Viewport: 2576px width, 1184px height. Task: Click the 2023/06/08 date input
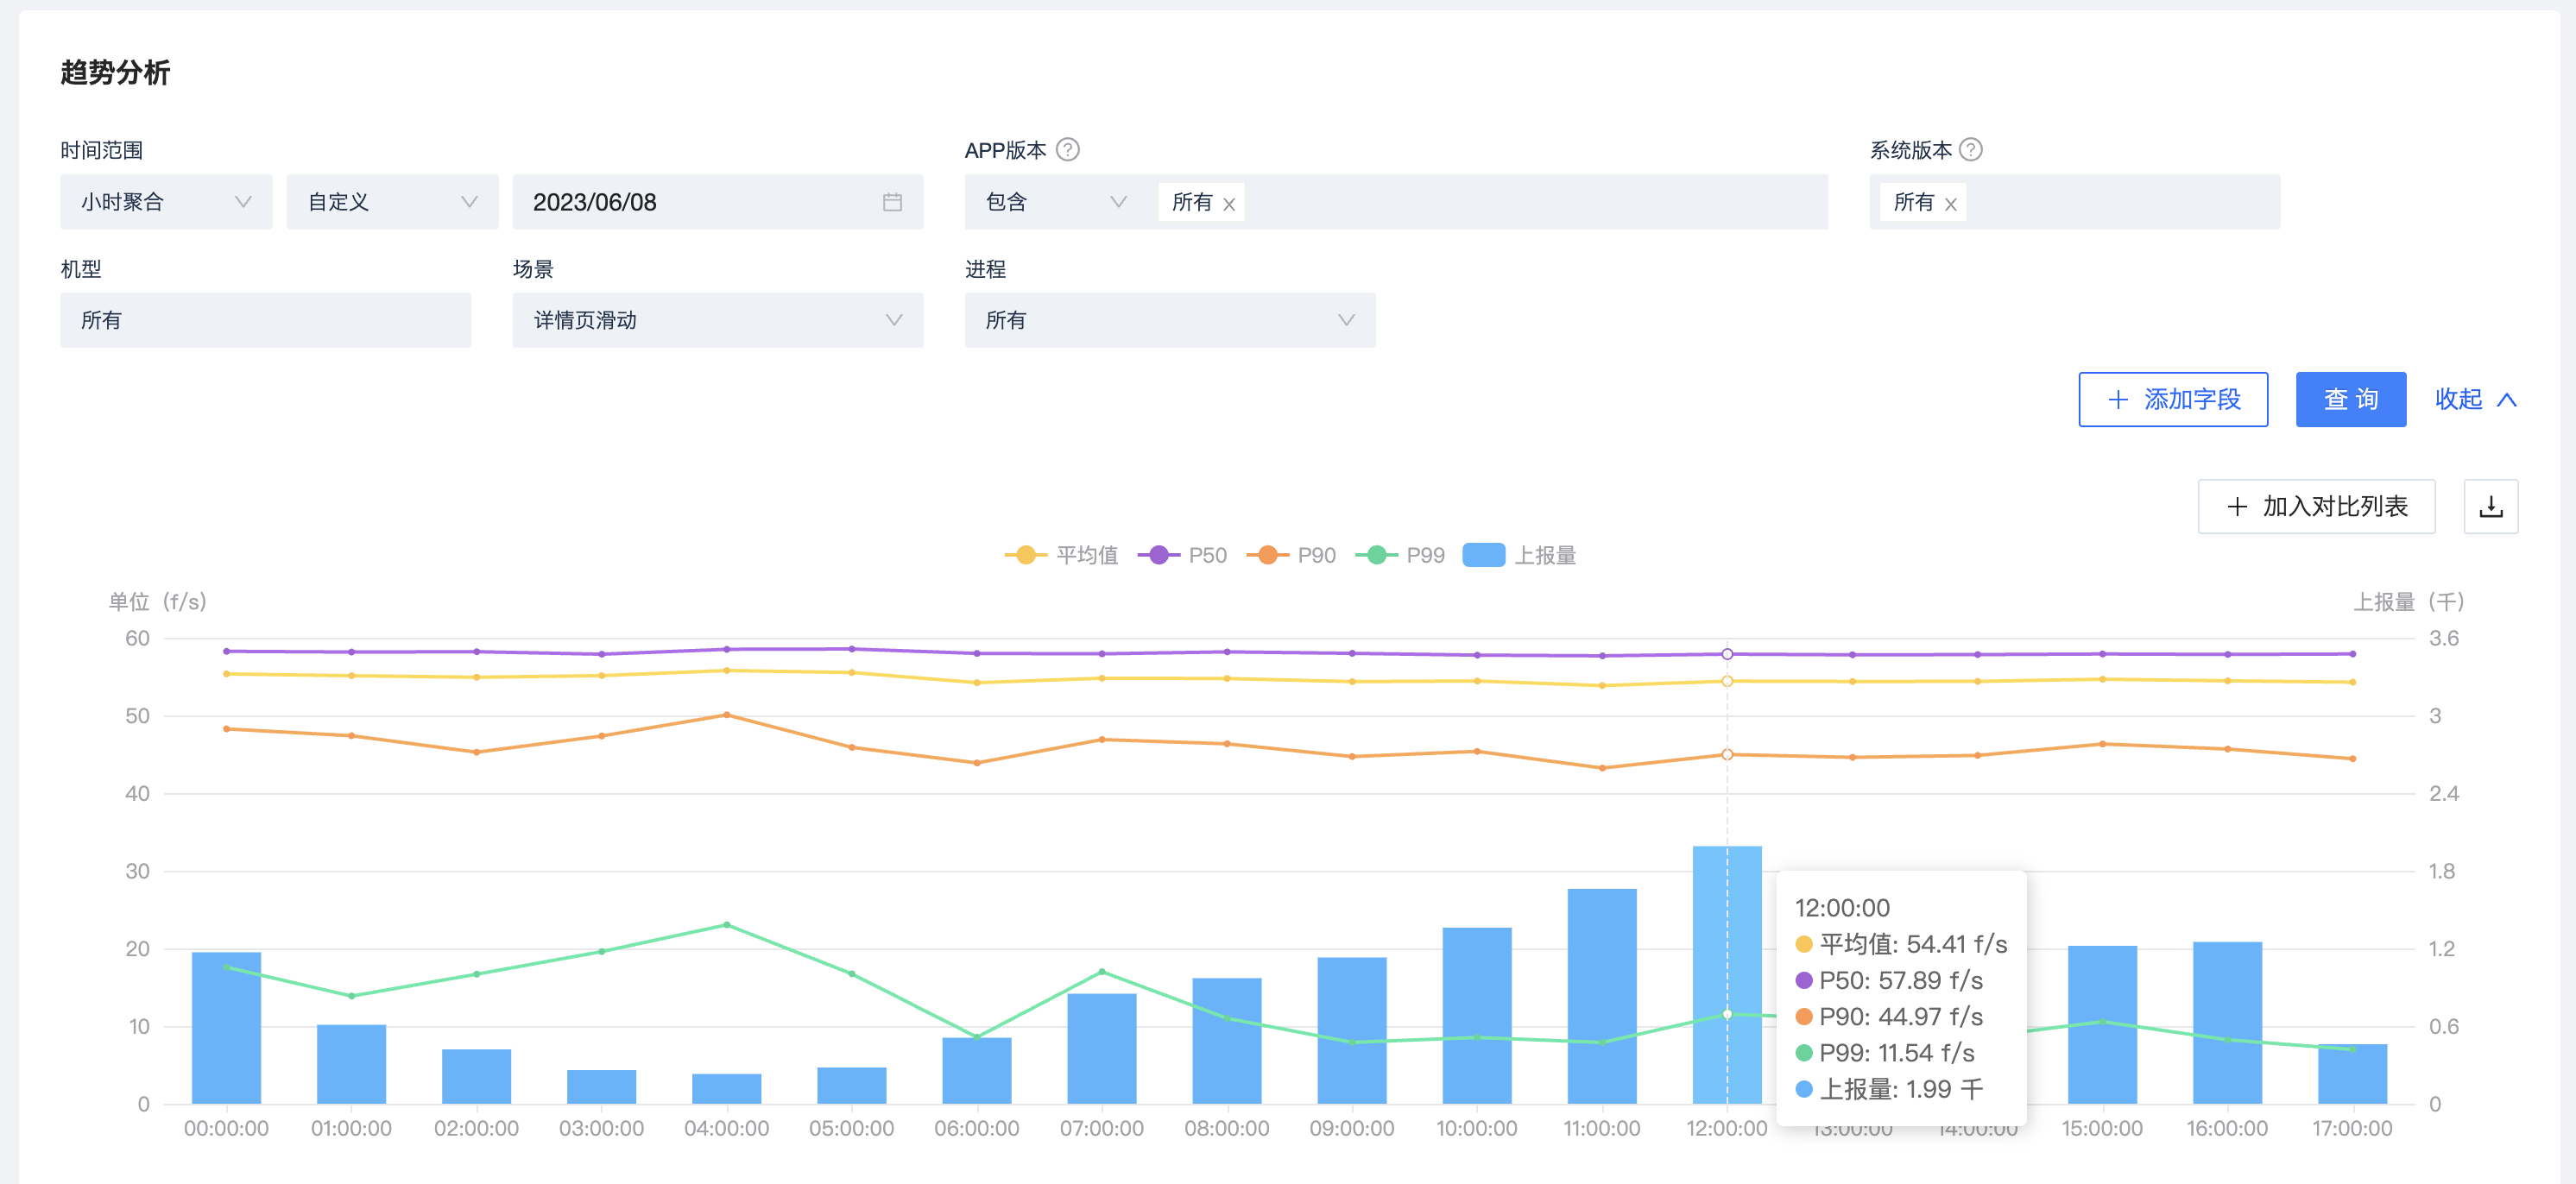[x=717, y=202]
